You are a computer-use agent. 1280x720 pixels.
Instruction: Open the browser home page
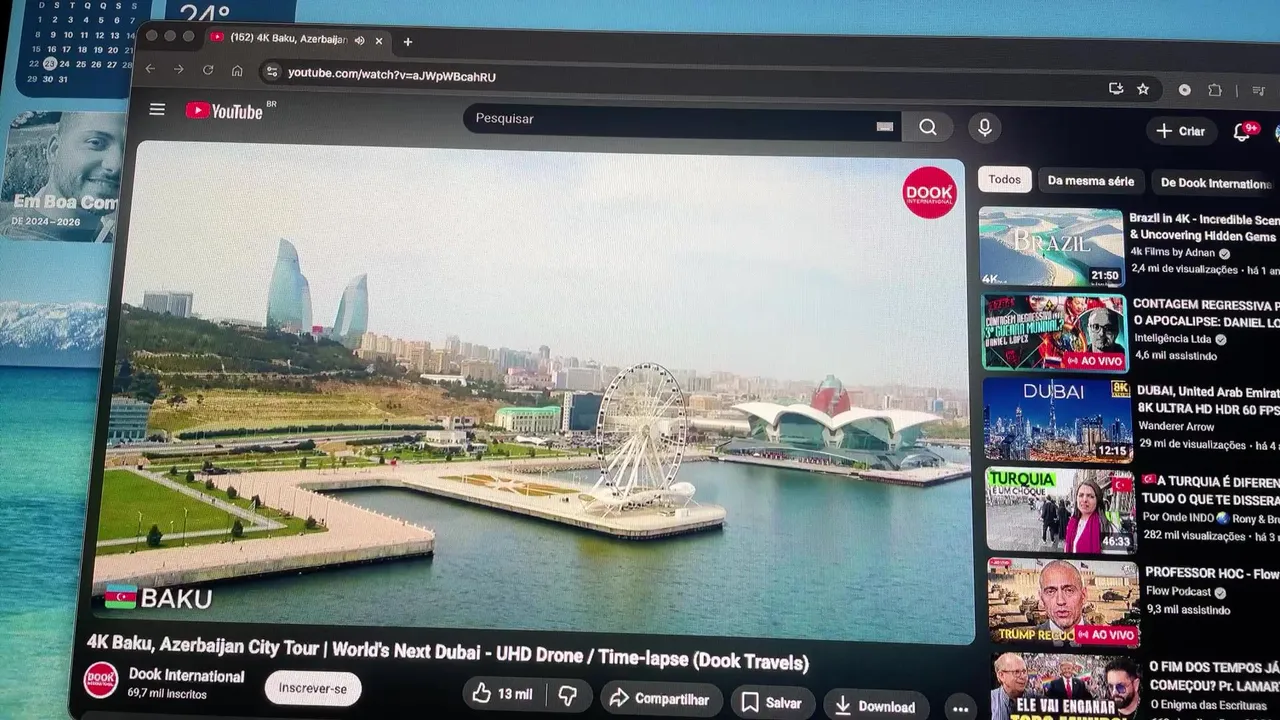(237, 71)
